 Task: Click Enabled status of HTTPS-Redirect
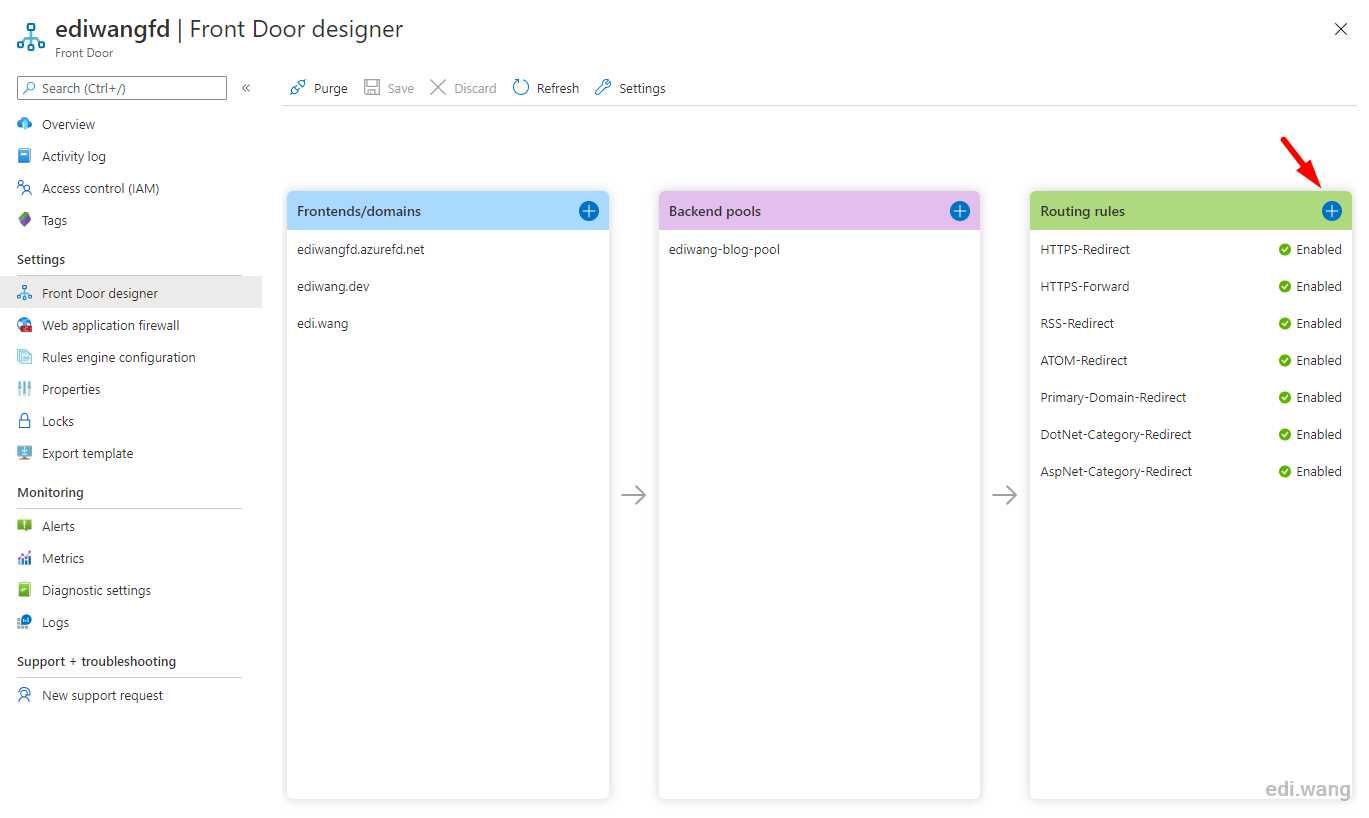click(1319, 249)
